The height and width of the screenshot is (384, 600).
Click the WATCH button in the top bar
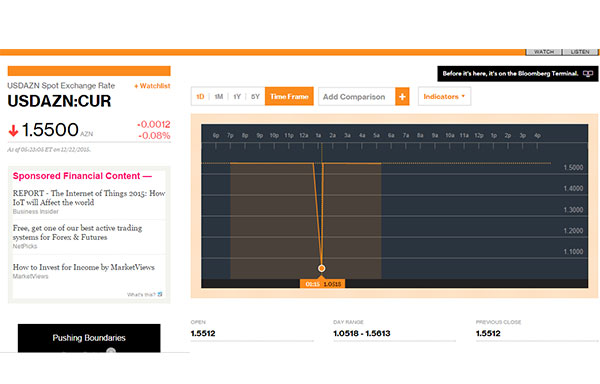(544, 52)
